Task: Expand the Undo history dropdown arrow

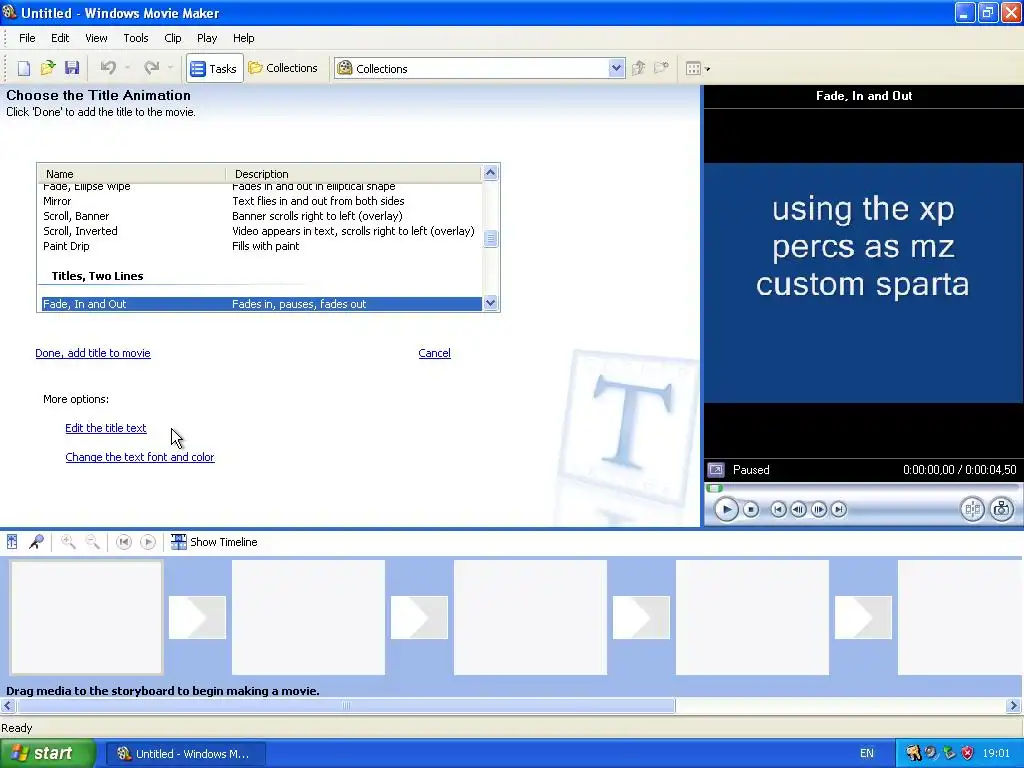Action: 127,68
